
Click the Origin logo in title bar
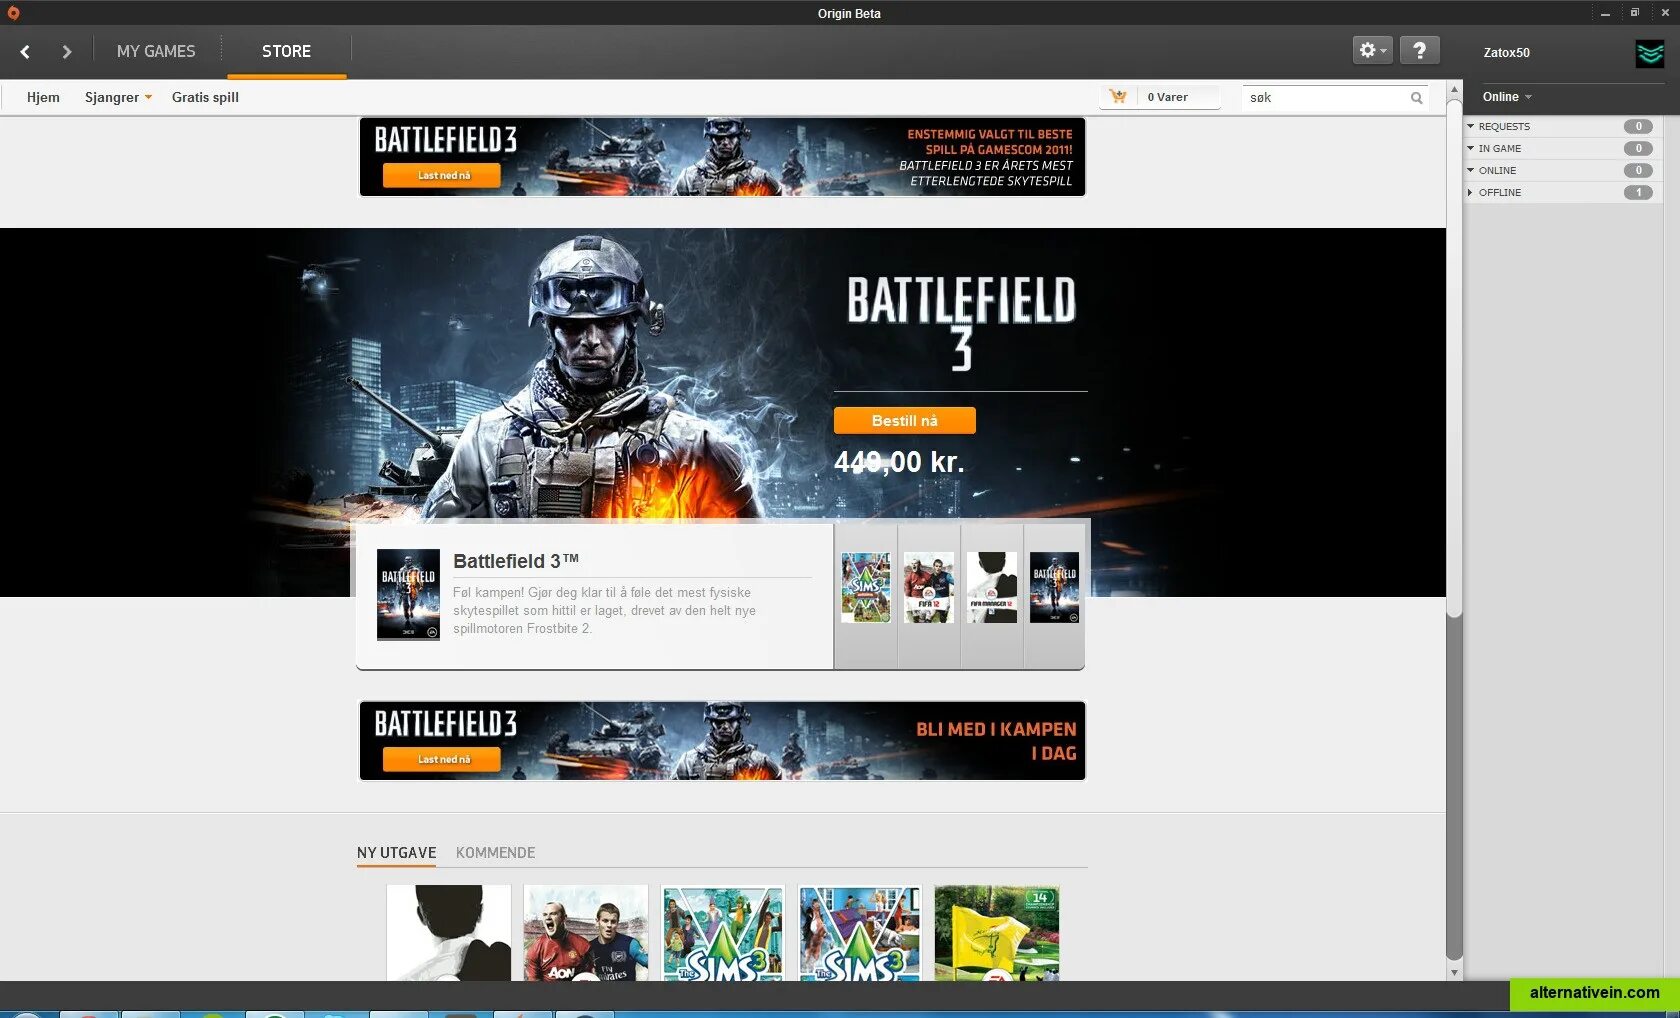[x=13, y=13]
